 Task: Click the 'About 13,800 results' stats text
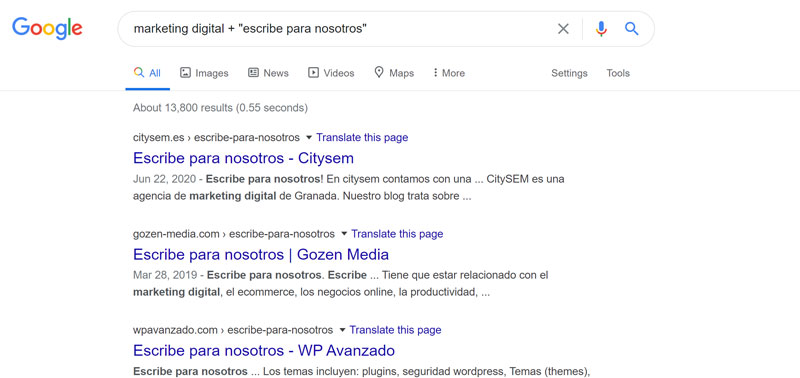pos(220,108)
